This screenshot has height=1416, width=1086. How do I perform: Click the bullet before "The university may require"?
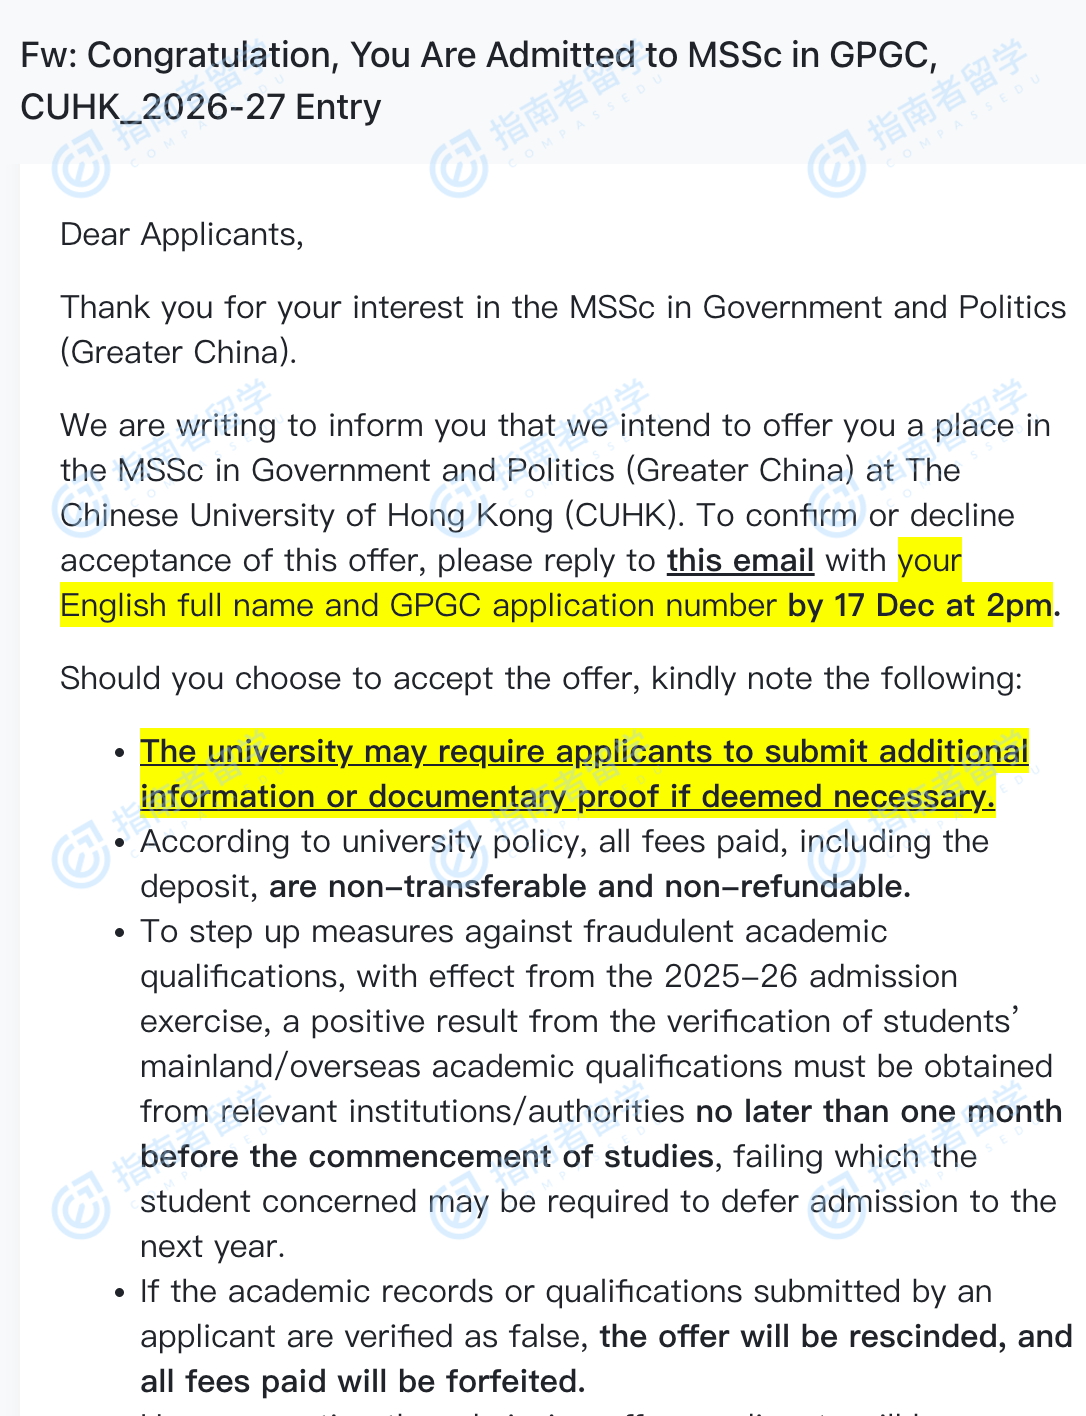pyautogui.click(x=120, y=753)
